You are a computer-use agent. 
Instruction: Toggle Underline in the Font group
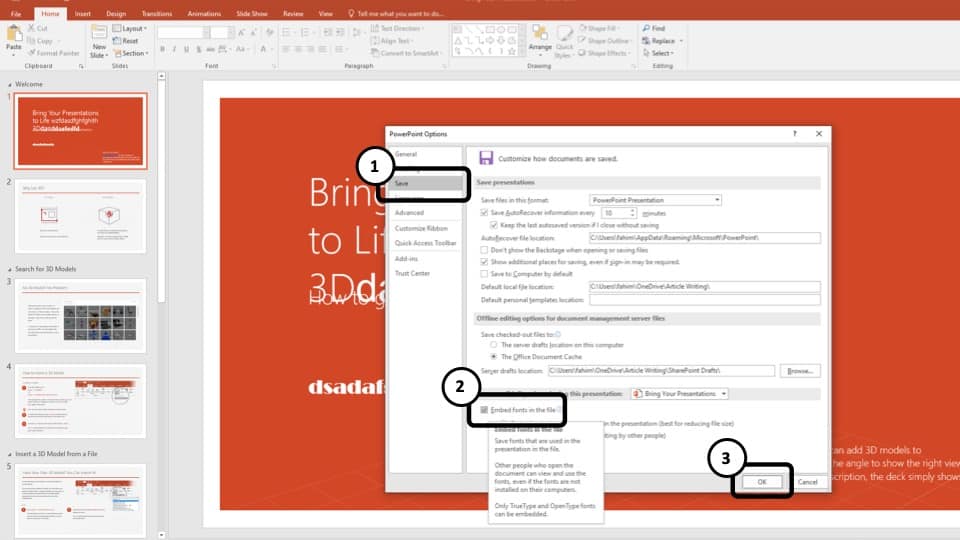186,49
